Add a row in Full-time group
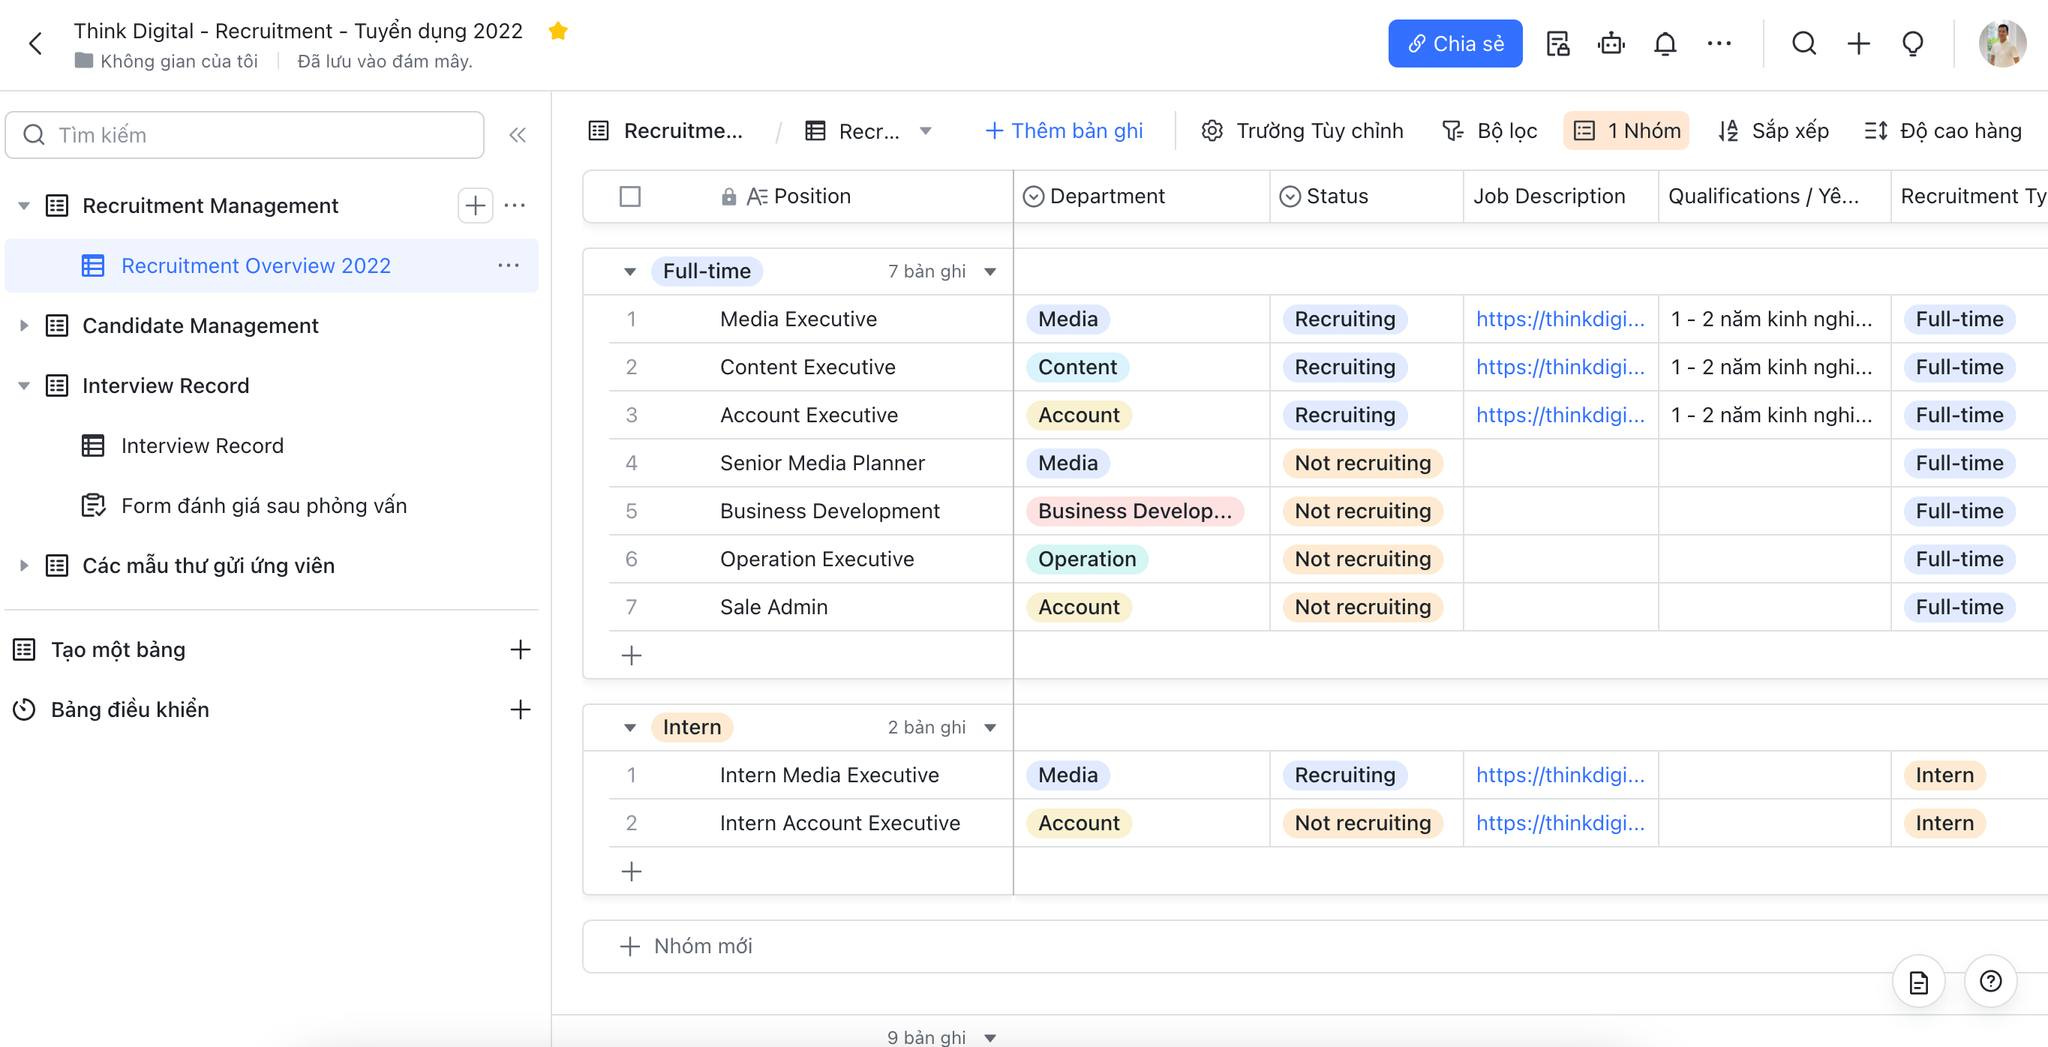Screen dimensions: 2048x1047 [631, 656]
